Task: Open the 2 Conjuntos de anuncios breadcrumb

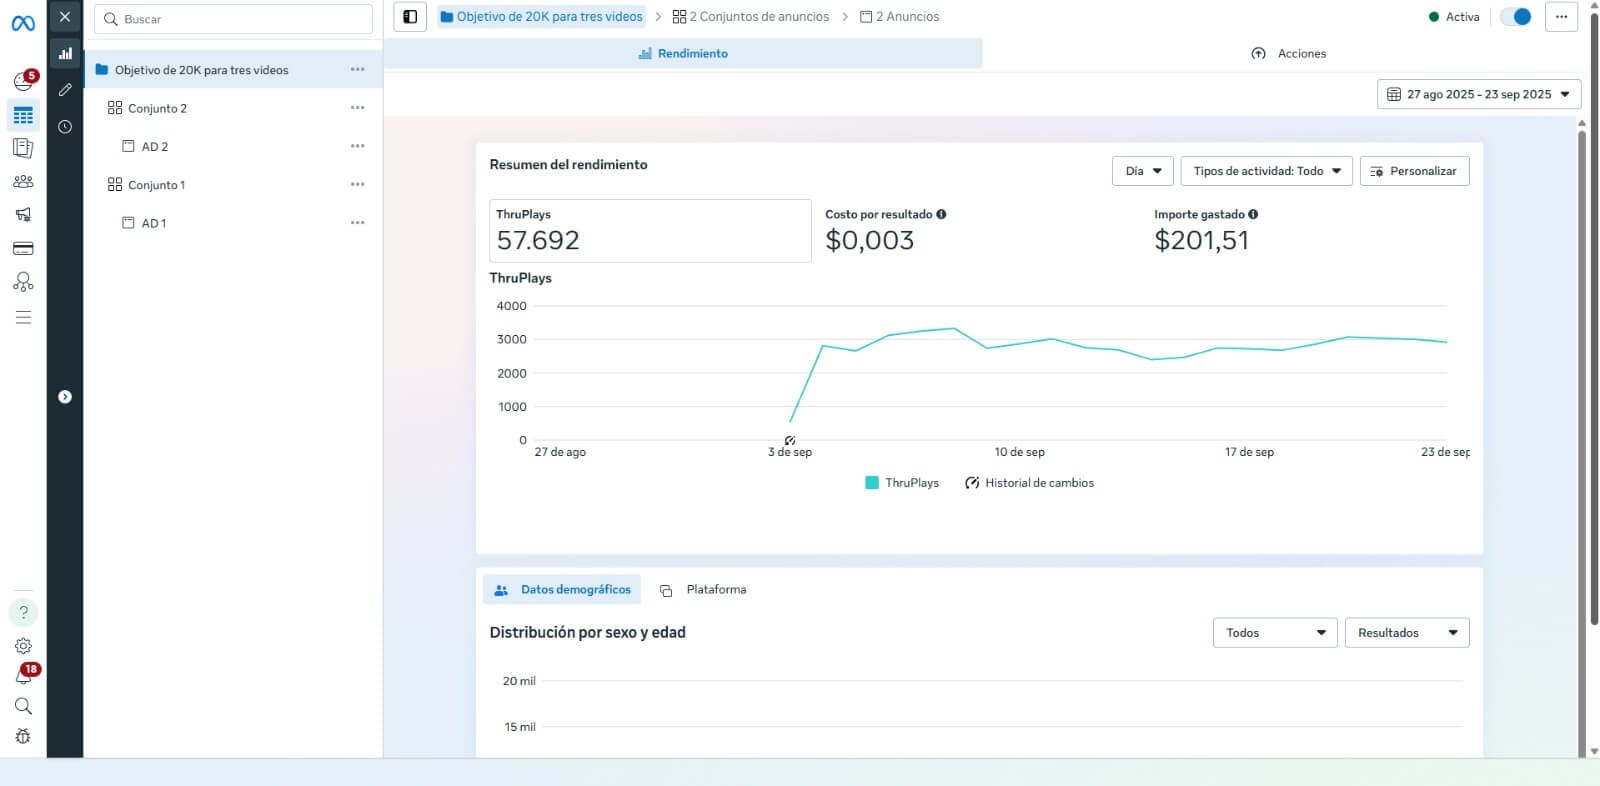Action: [x=751, y=17]
